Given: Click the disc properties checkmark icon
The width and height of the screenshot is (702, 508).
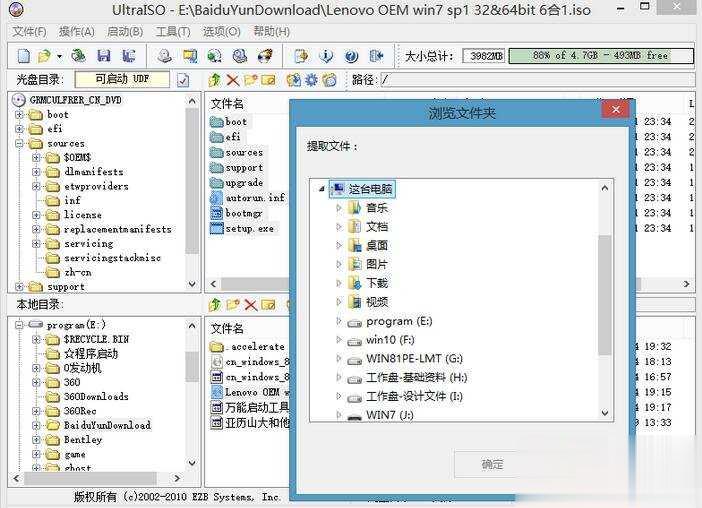Looking at the screenshot, I should click(x=183, y=81).
